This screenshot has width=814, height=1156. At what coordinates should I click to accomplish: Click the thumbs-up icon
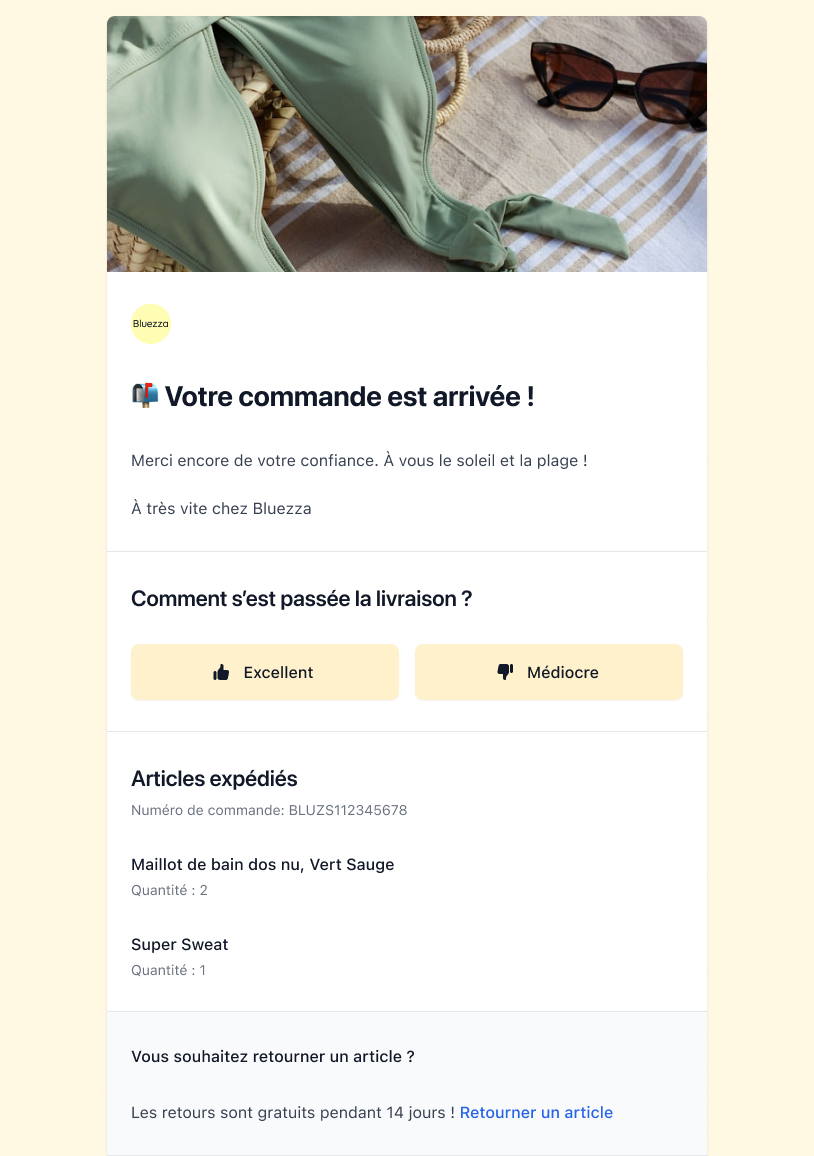[222, 673]
